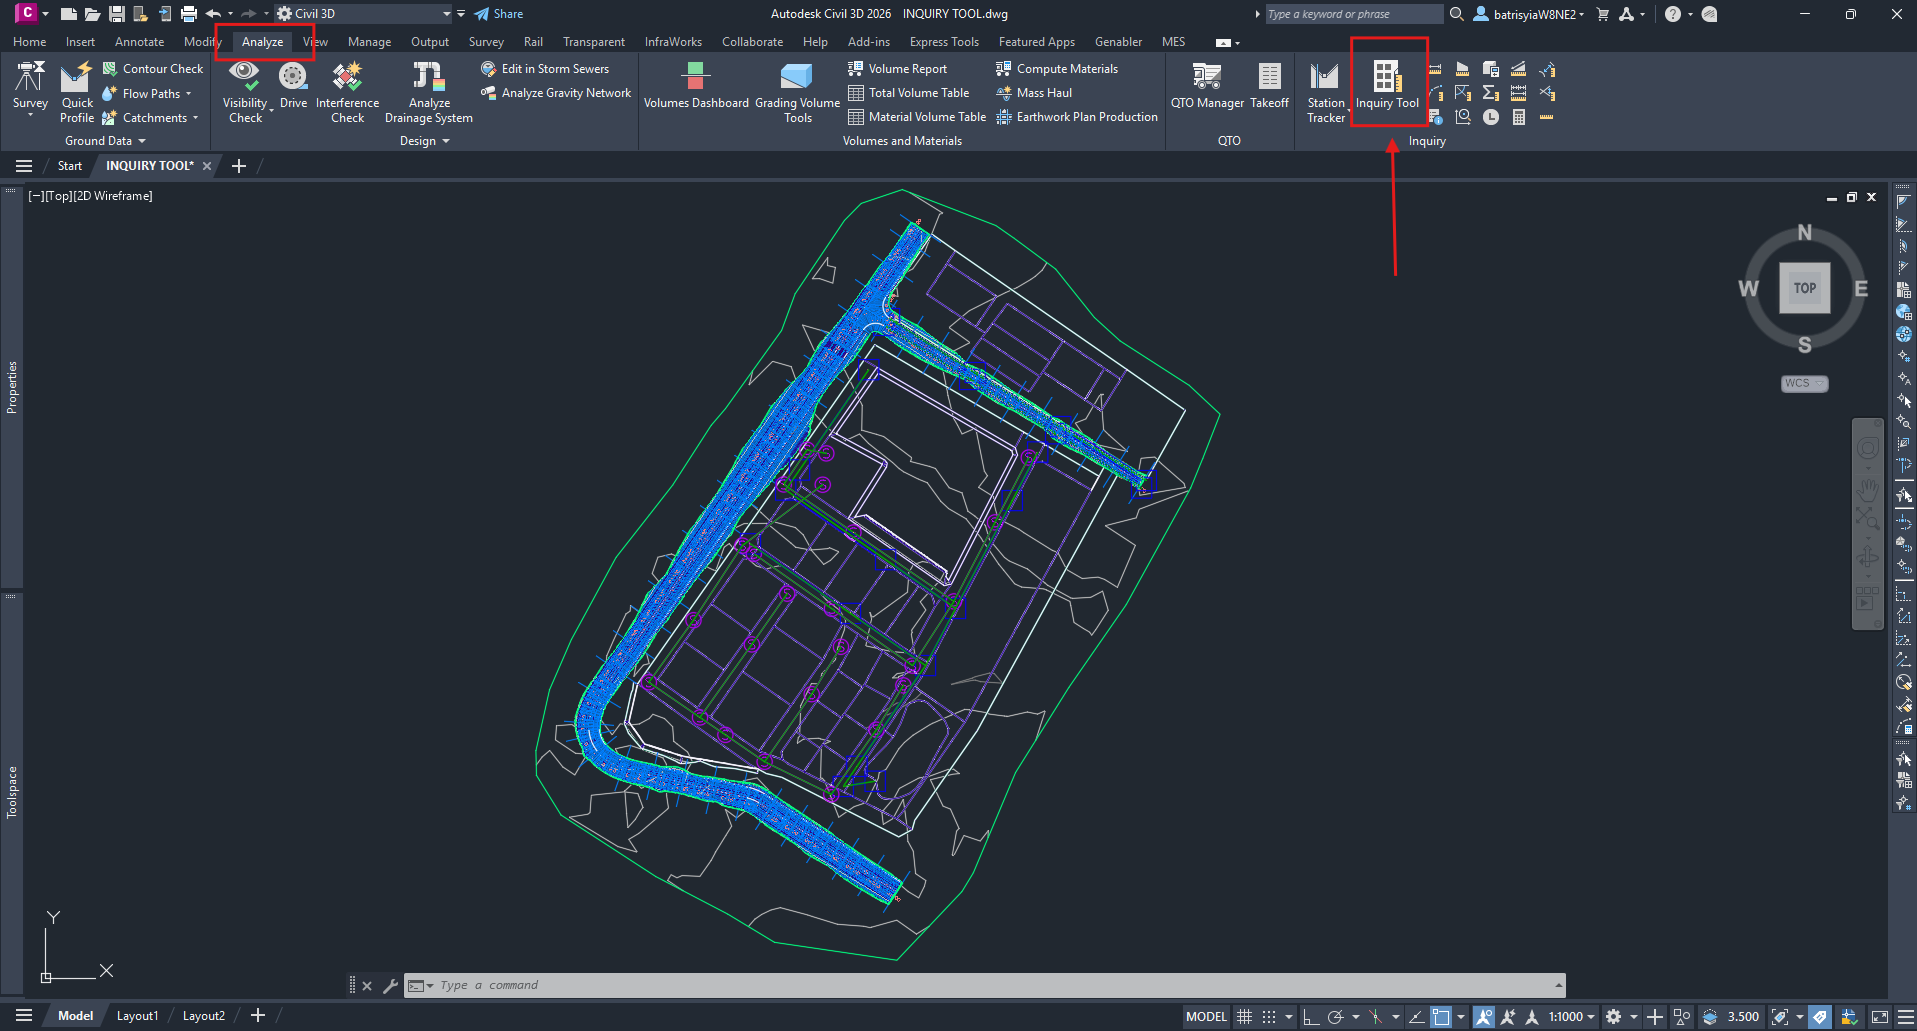1917x1031 pixels.
Task: Click the Analyze Drainage System icon
Action: pyautogui.click(x=428, y=91)
